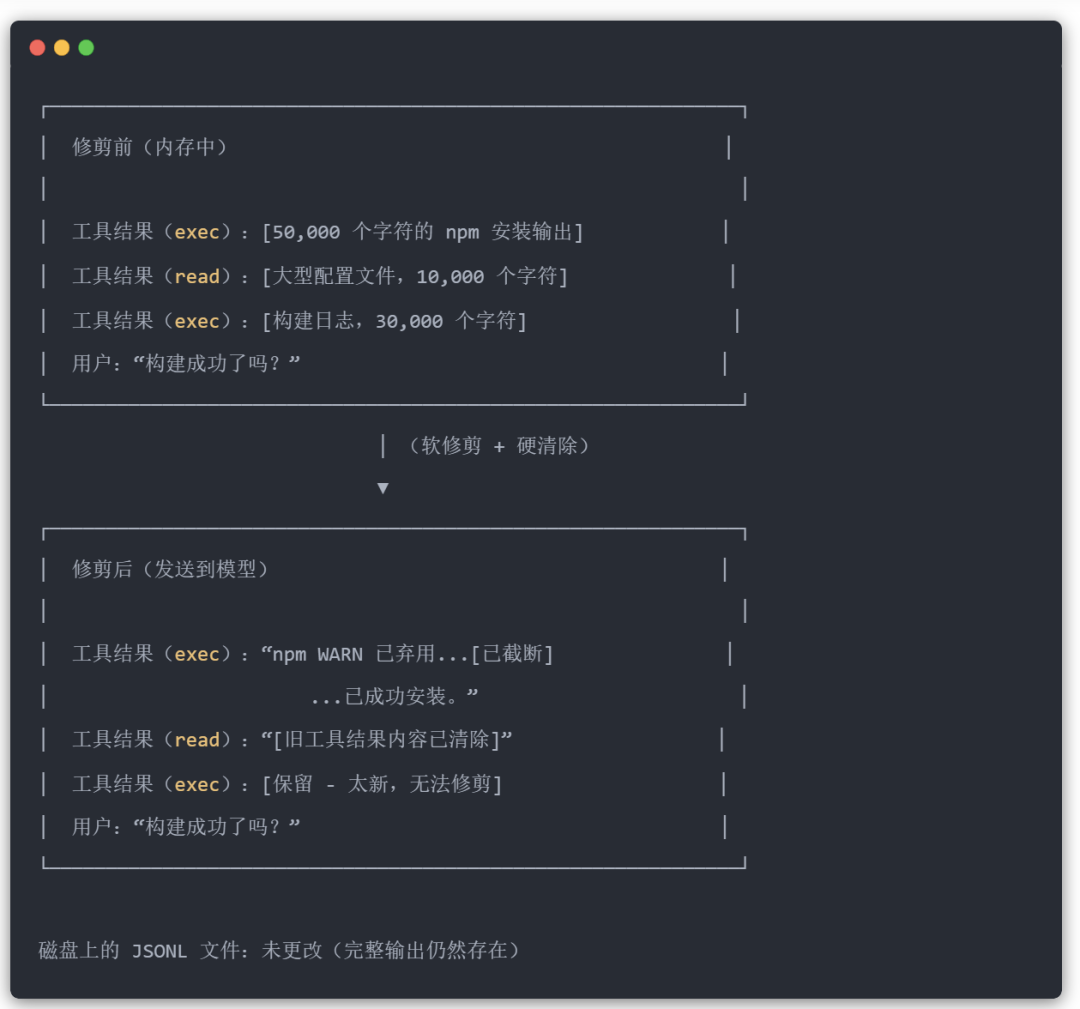Click the downward triangle arrow between the boxes
This screenshot has width=1080, height=1009.
pos(382,488)
